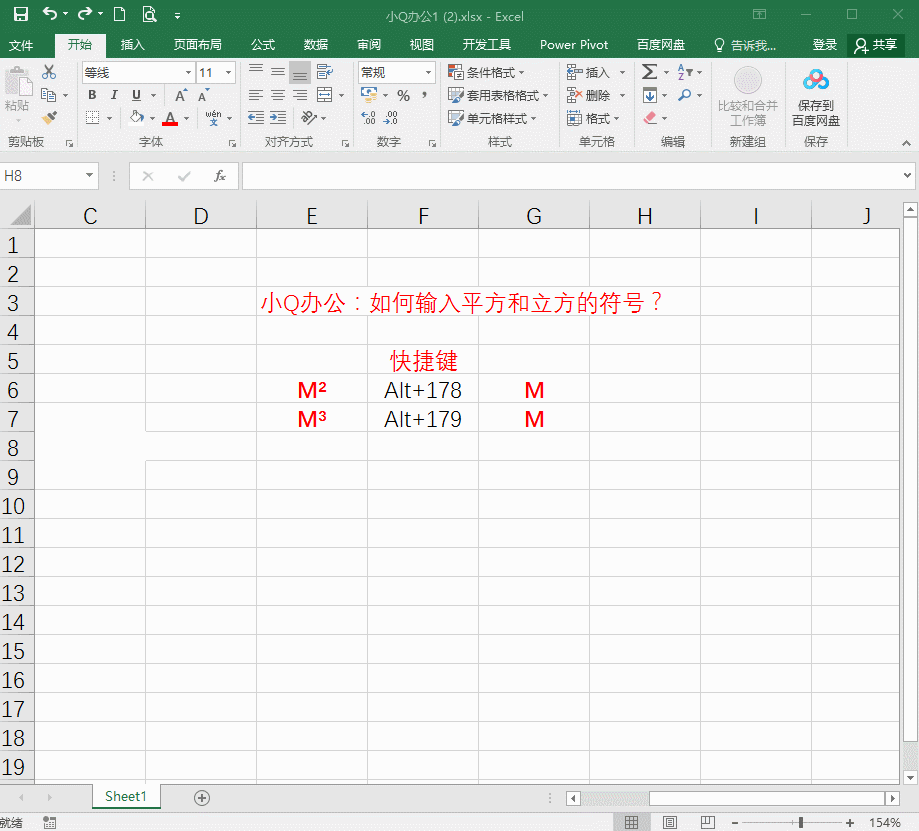This screenshot has height=831, width=919.
Task: Copy selection using the copy icon
Action: 48,95
